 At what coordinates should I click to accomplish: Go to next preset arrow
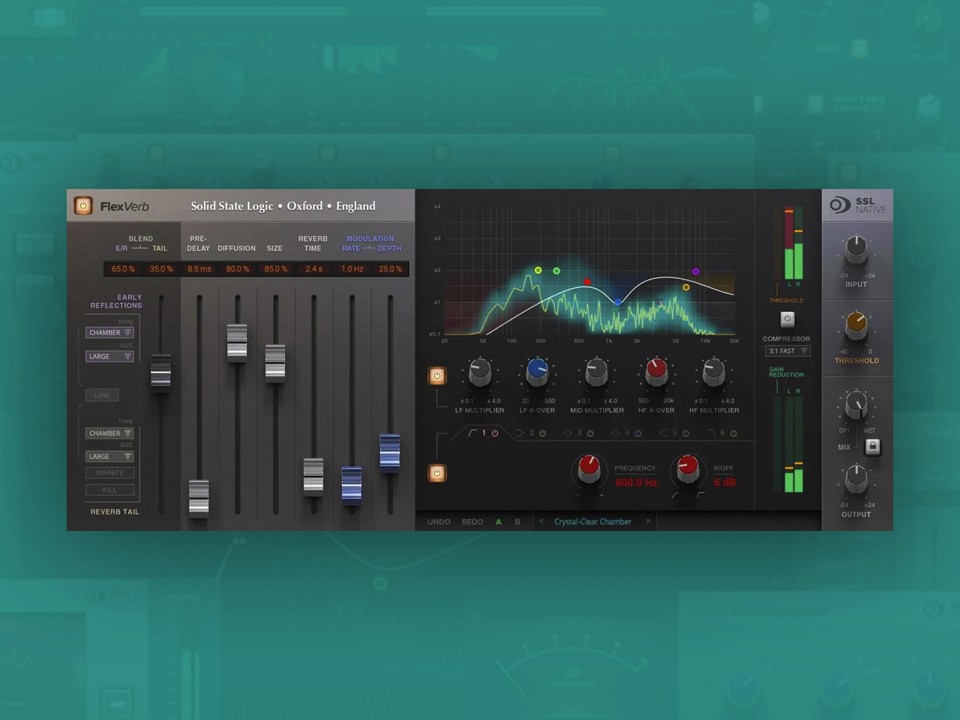648,522
